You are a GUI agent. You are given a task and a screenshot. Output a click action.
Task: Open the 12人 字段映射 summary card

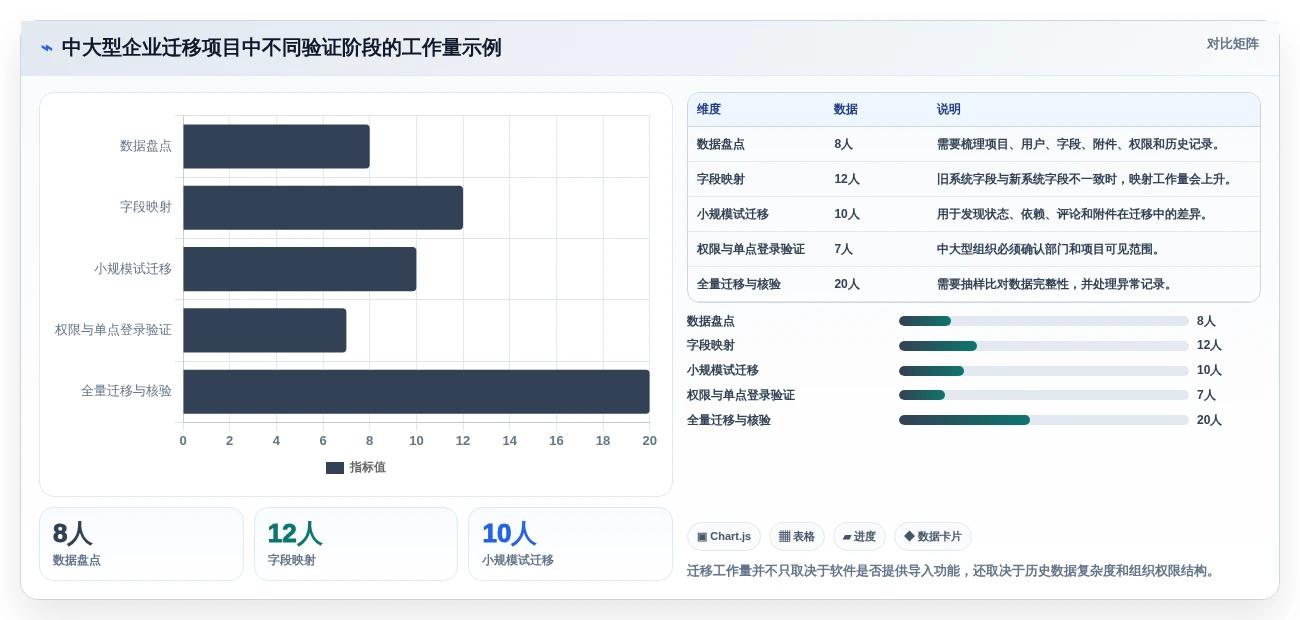[x=356, y=544]
